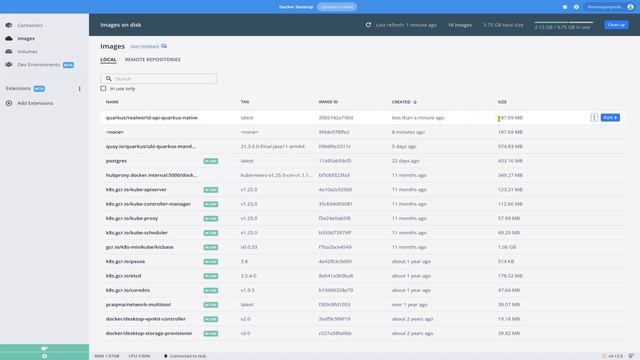Viewport: 640px width, 360px height.
Task: Open the Volumes sidebar icon
Action: (9, 51)
